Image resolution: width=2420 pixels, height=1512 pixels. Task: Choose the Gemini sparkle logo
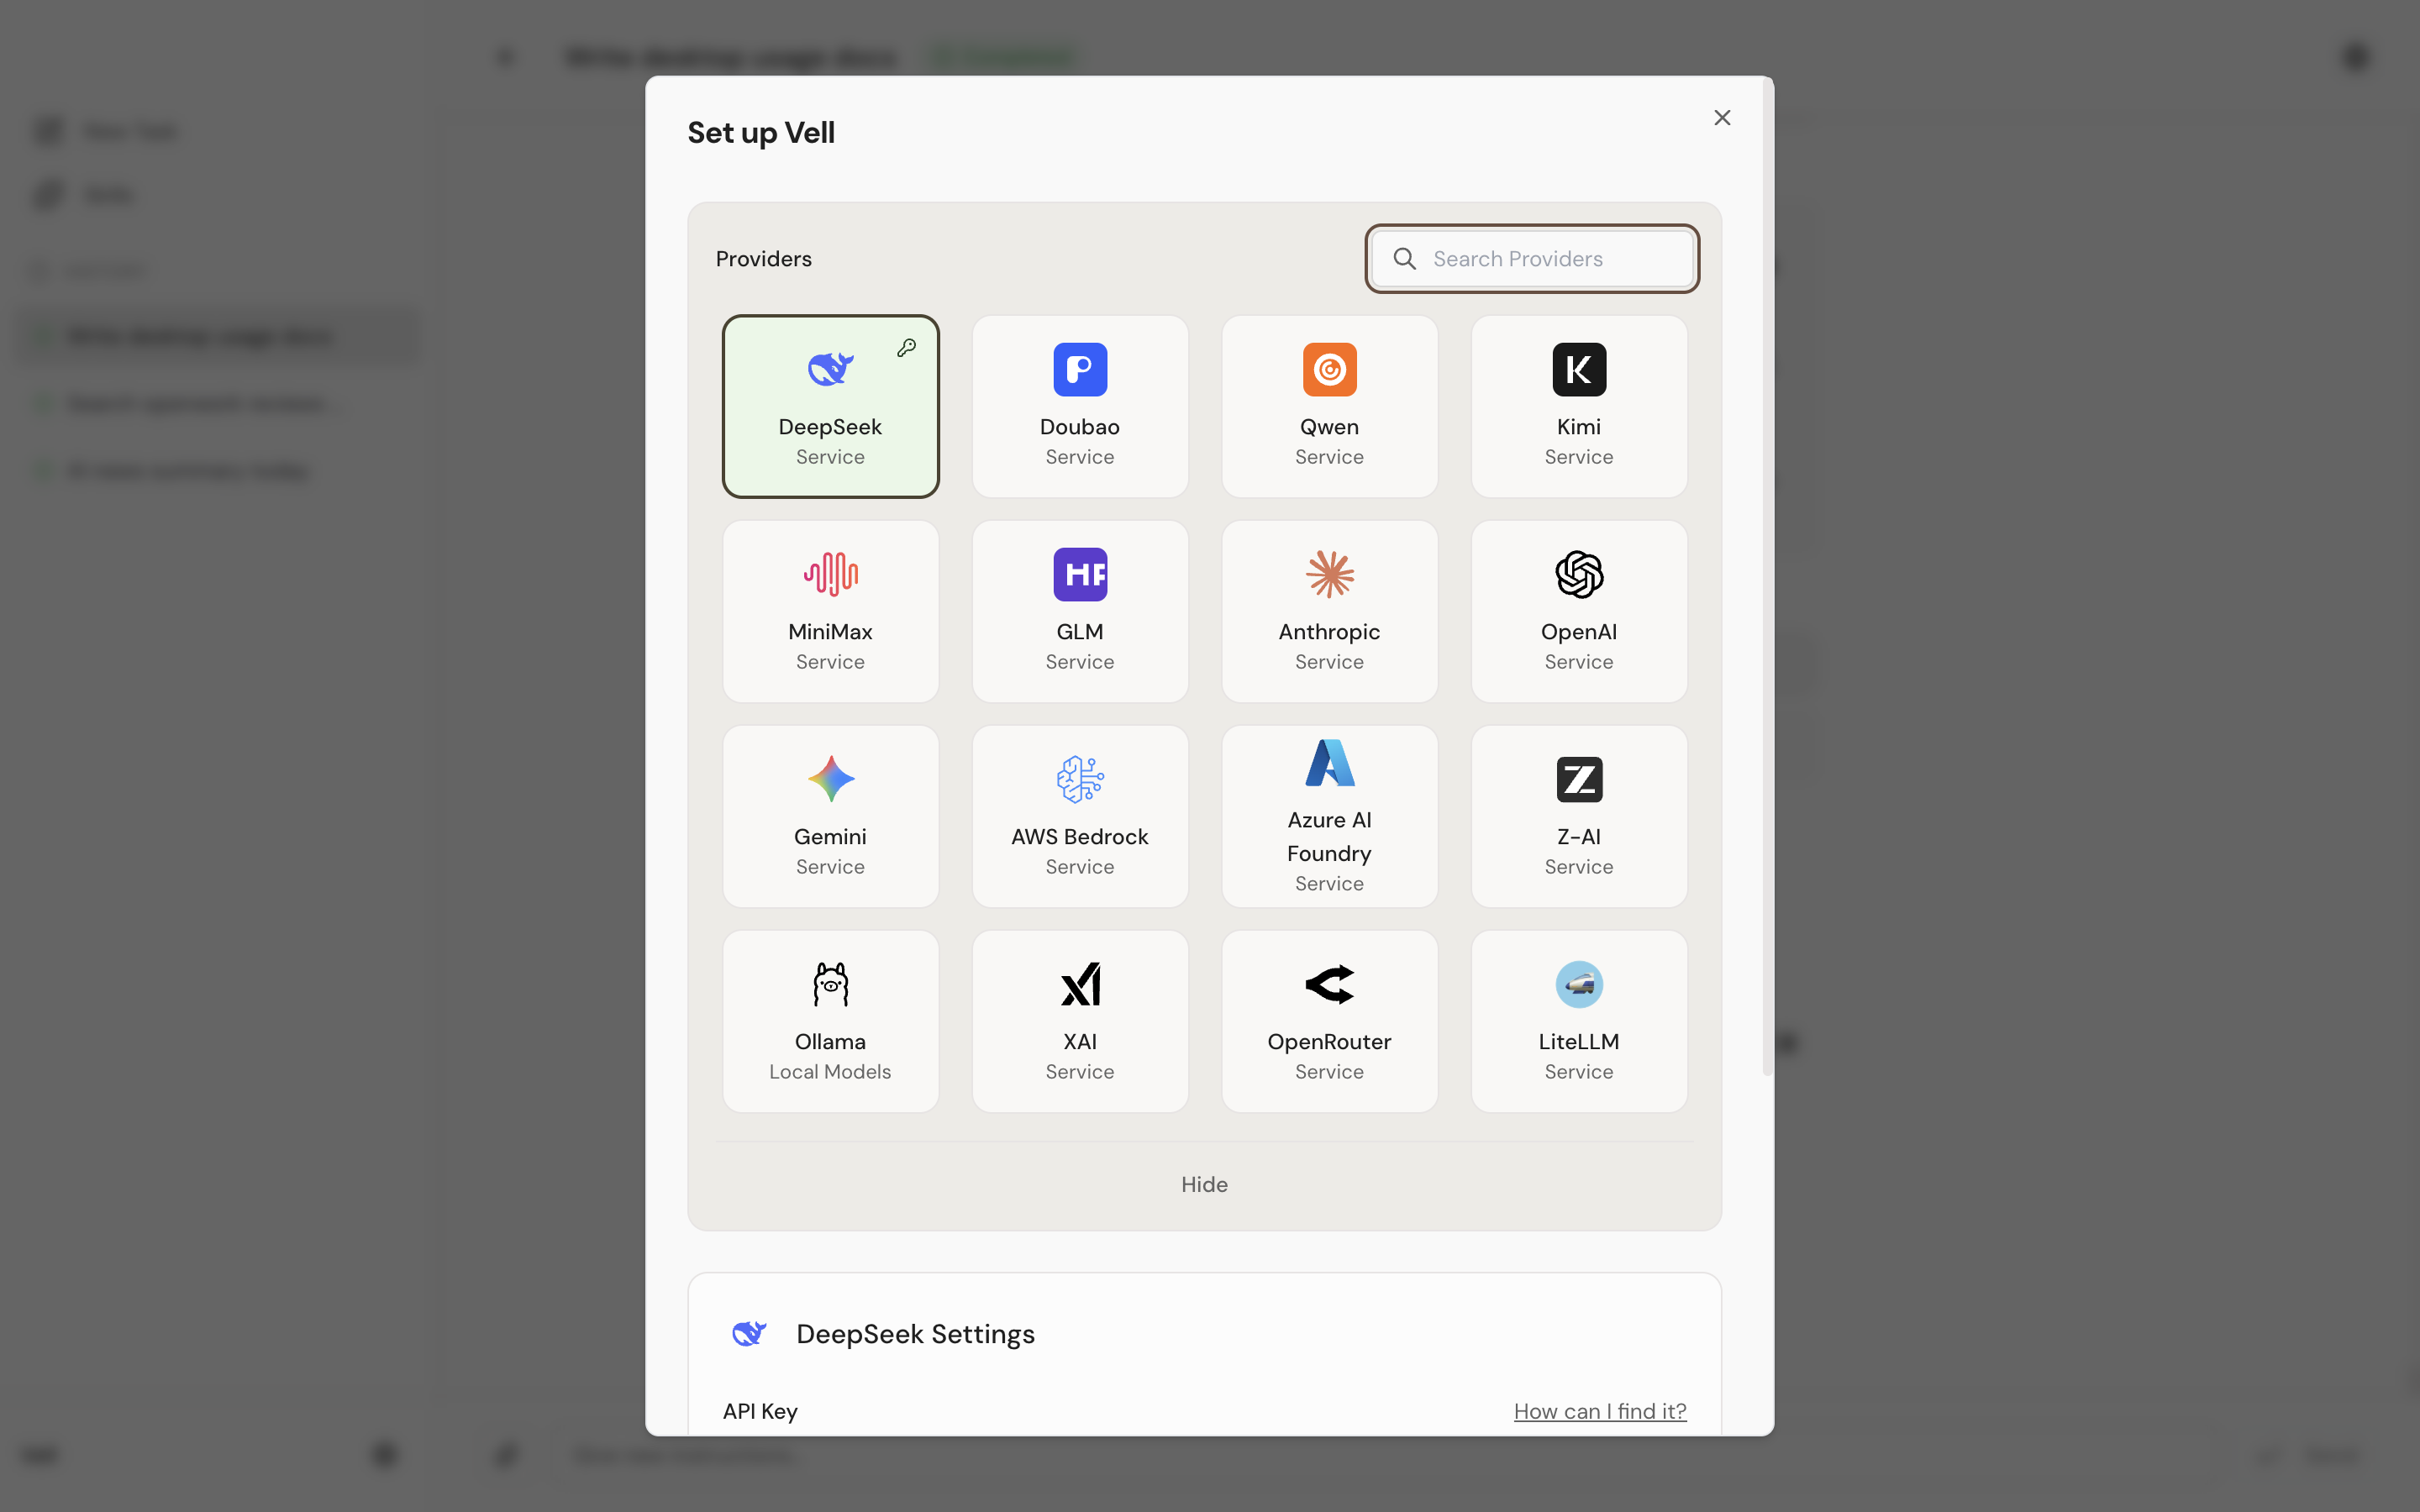point(830,779)
